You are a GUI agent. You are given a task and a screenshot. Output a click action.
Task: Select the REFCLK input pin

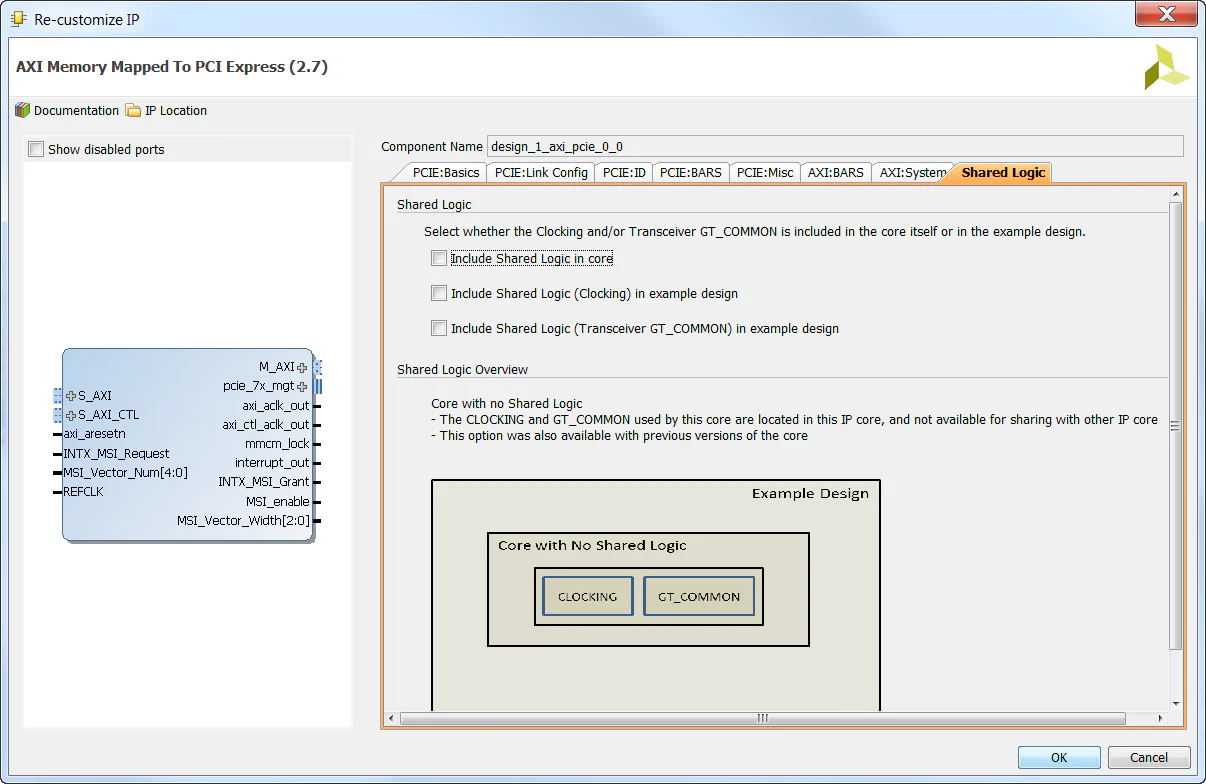click(82, 491)
